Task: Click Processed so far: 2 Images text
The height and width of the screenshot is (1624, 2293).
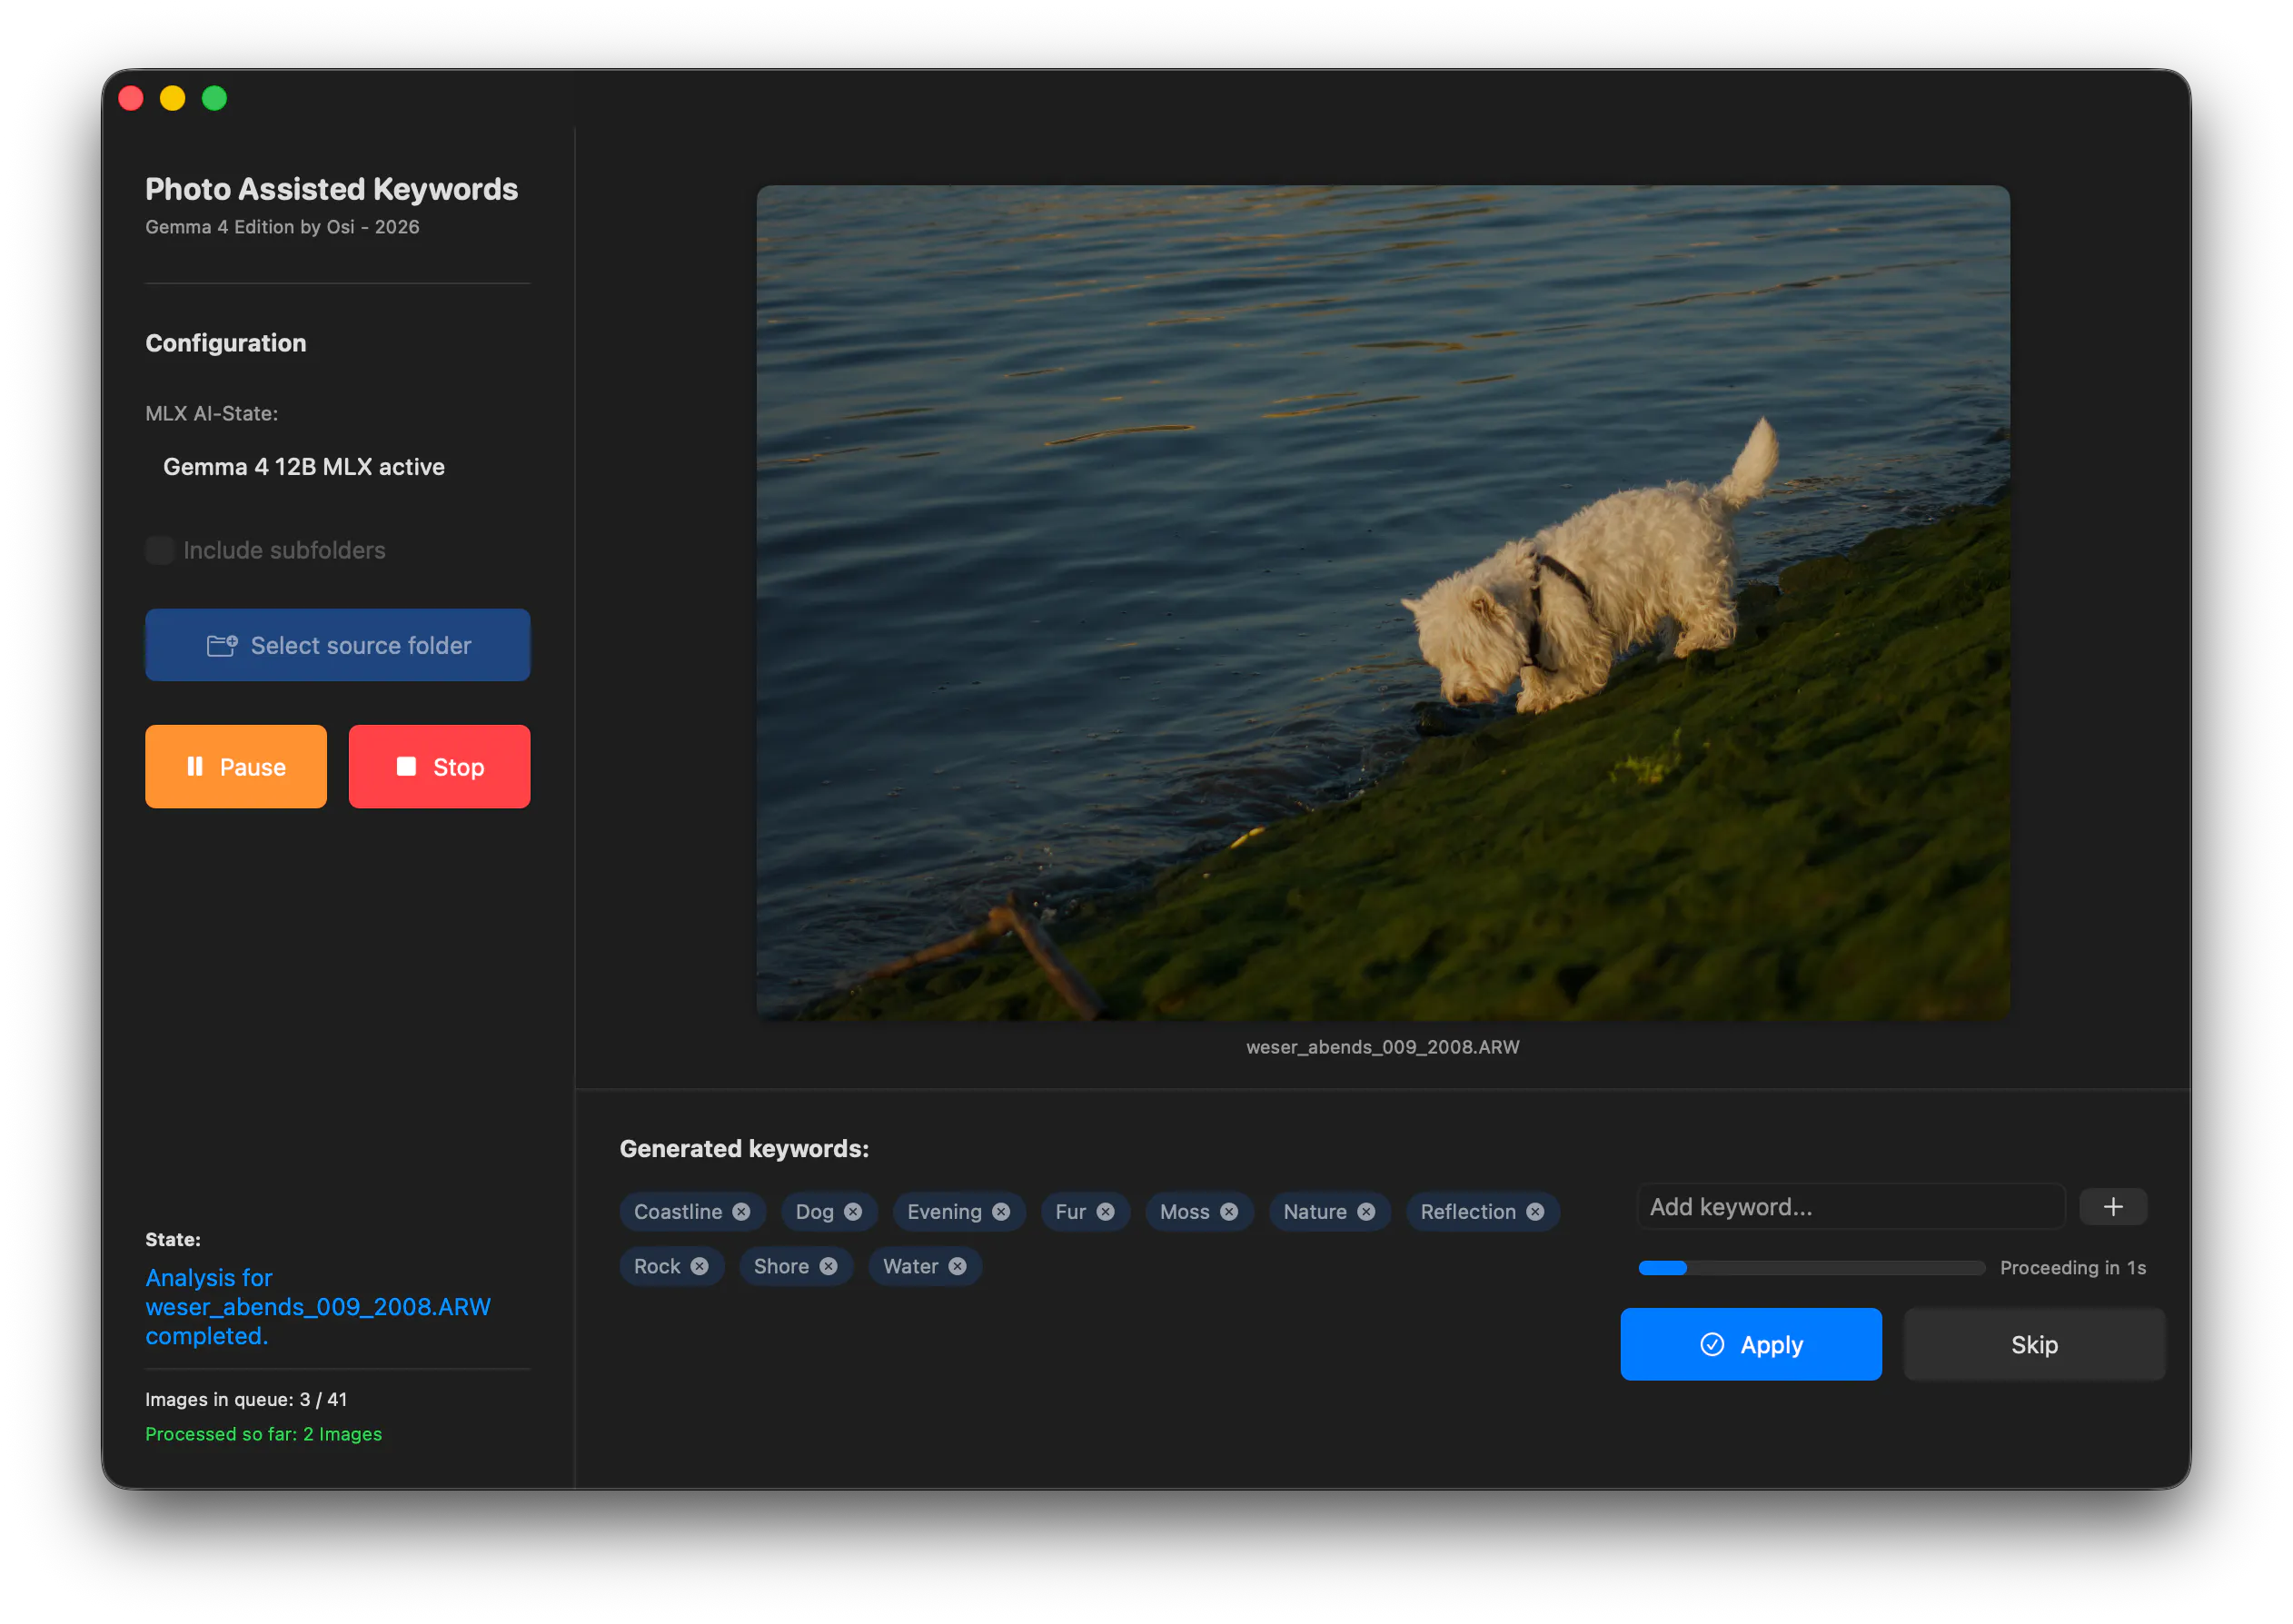Action: (x=264, y=1434)
